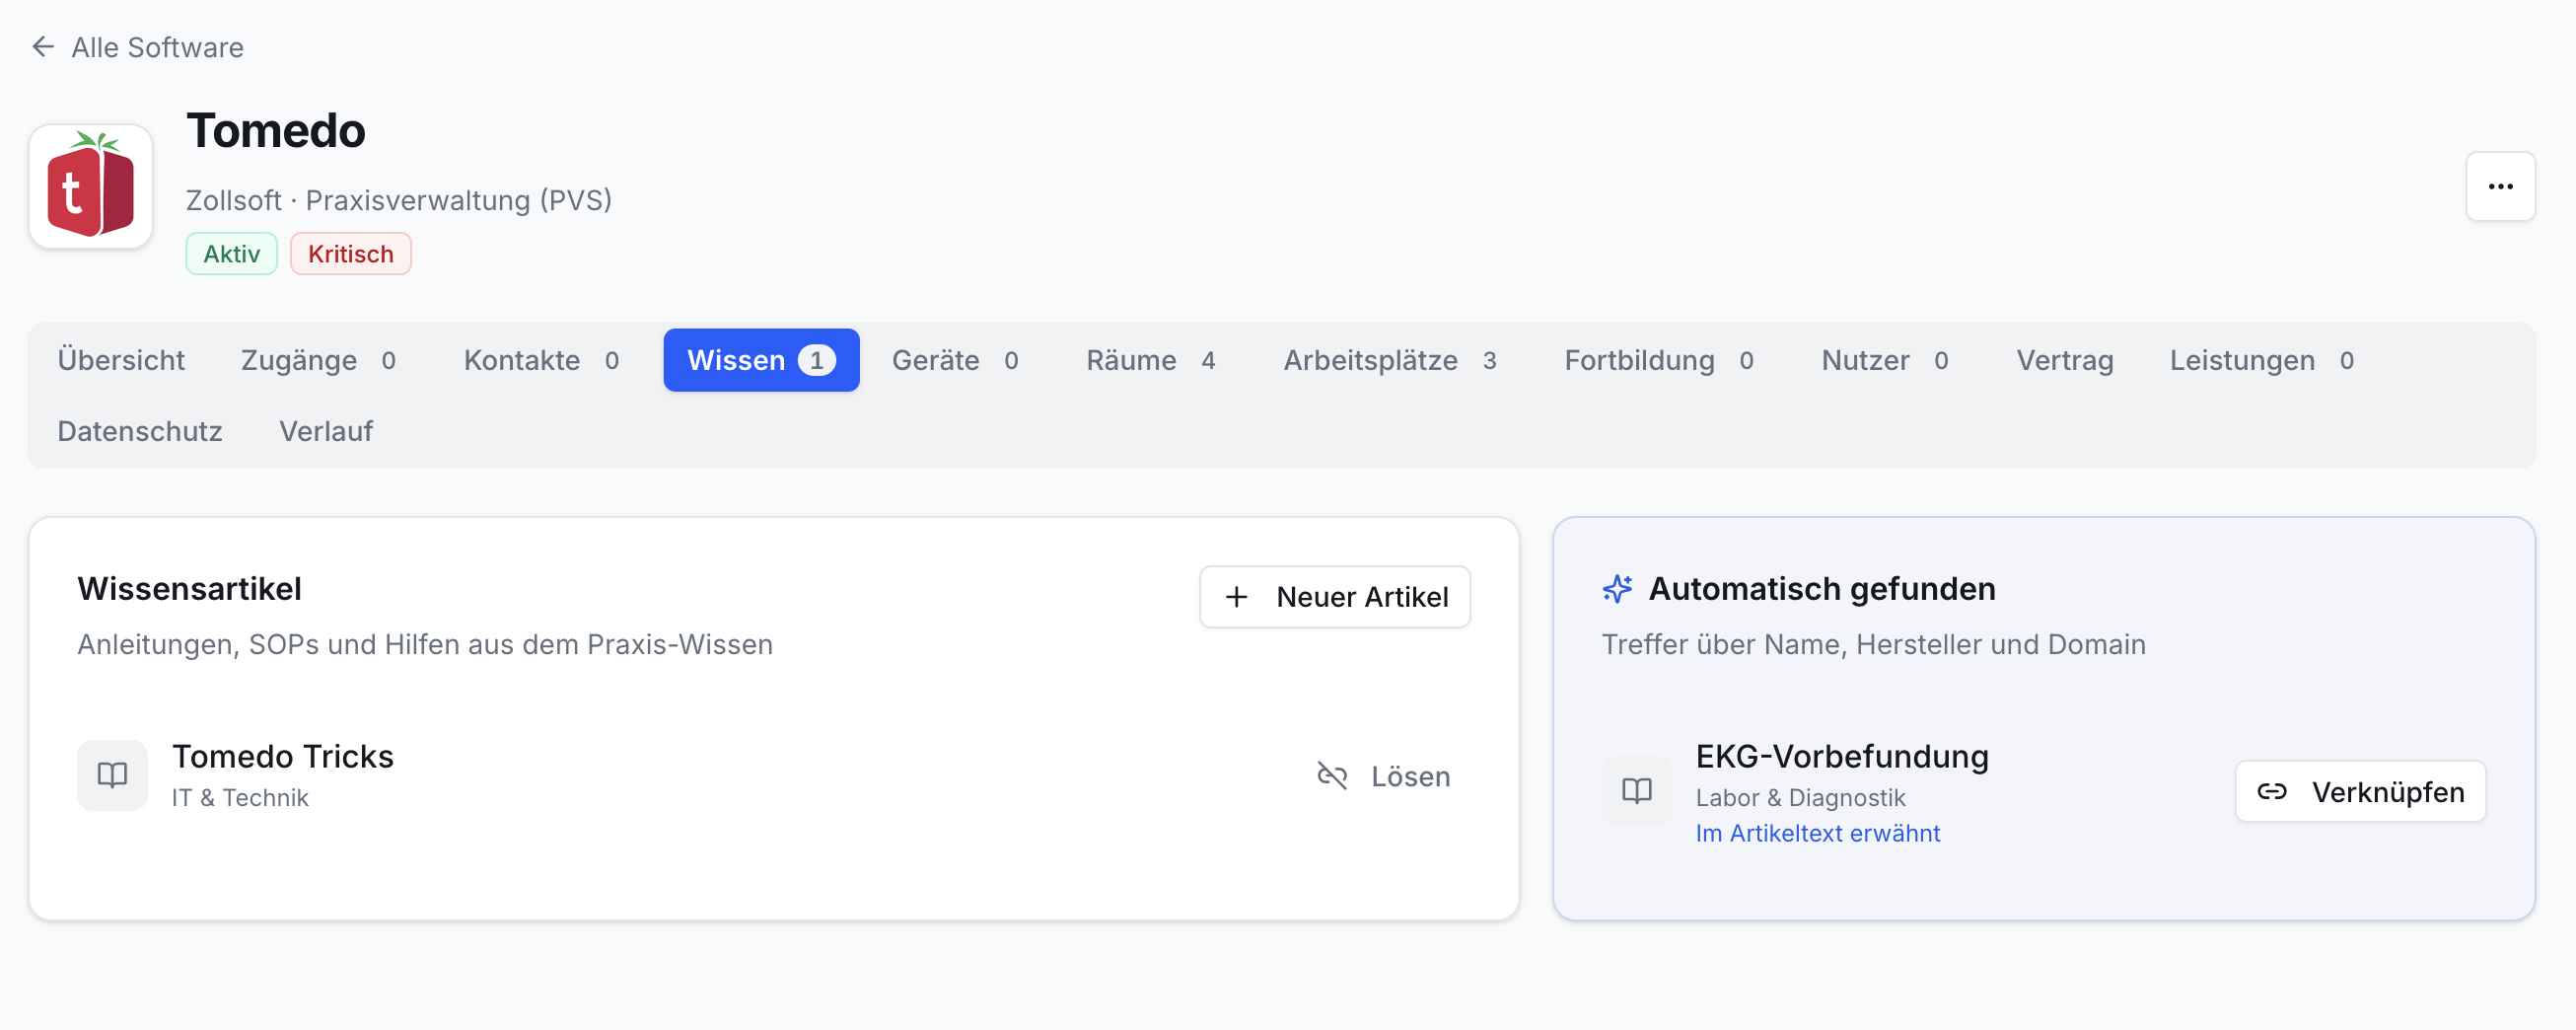Click the plus icon in Neuer Artikel

[x=1237, y=597]
